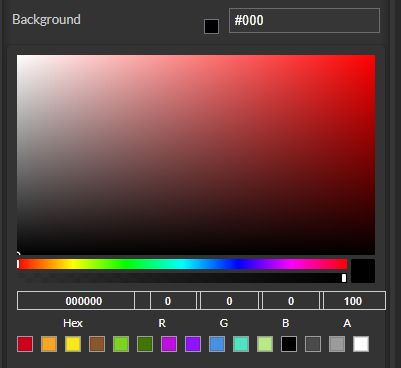Select the magenta preset swatch

pos(169,344)
